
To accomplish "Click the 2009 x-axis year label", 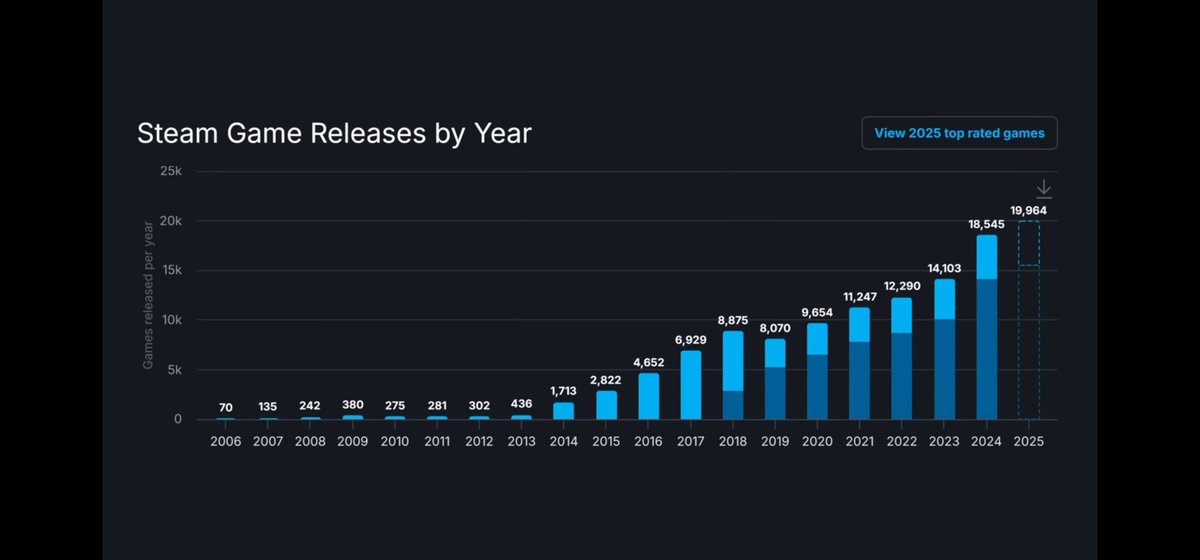I will pos(353,441).
